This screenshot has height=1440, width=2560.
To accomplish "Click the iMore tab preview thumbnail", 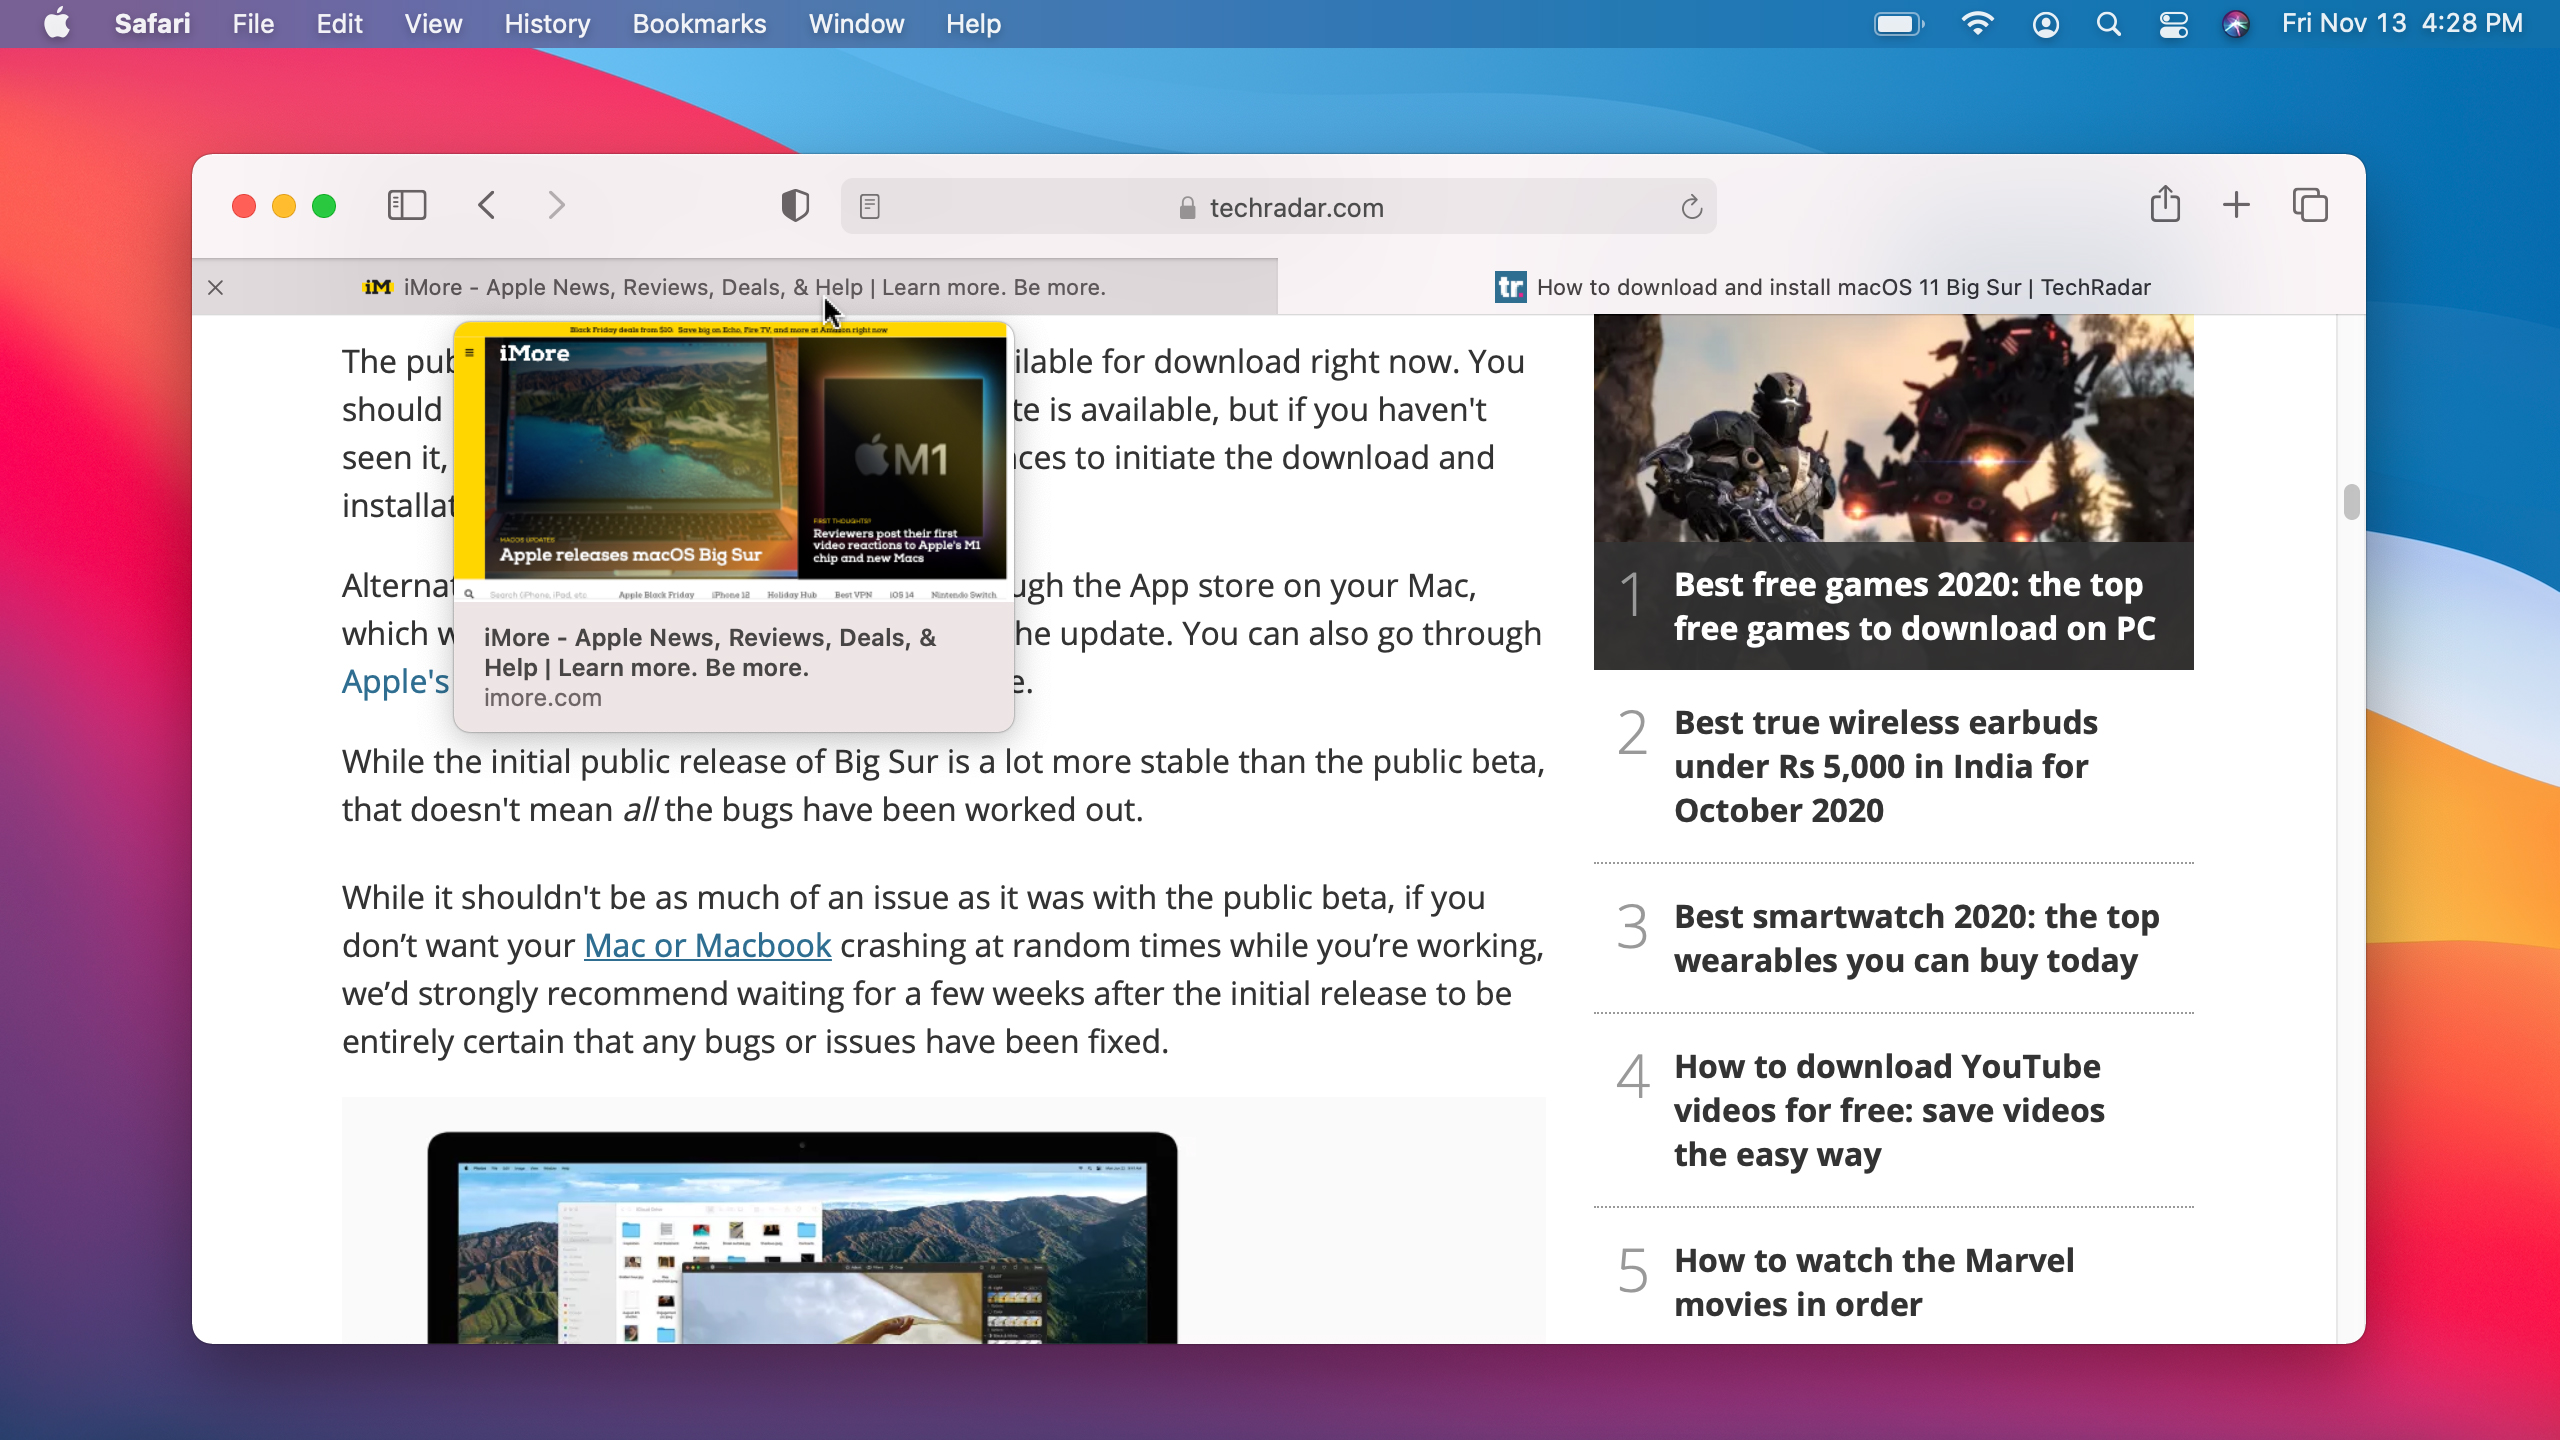I will tap(734, 462).
